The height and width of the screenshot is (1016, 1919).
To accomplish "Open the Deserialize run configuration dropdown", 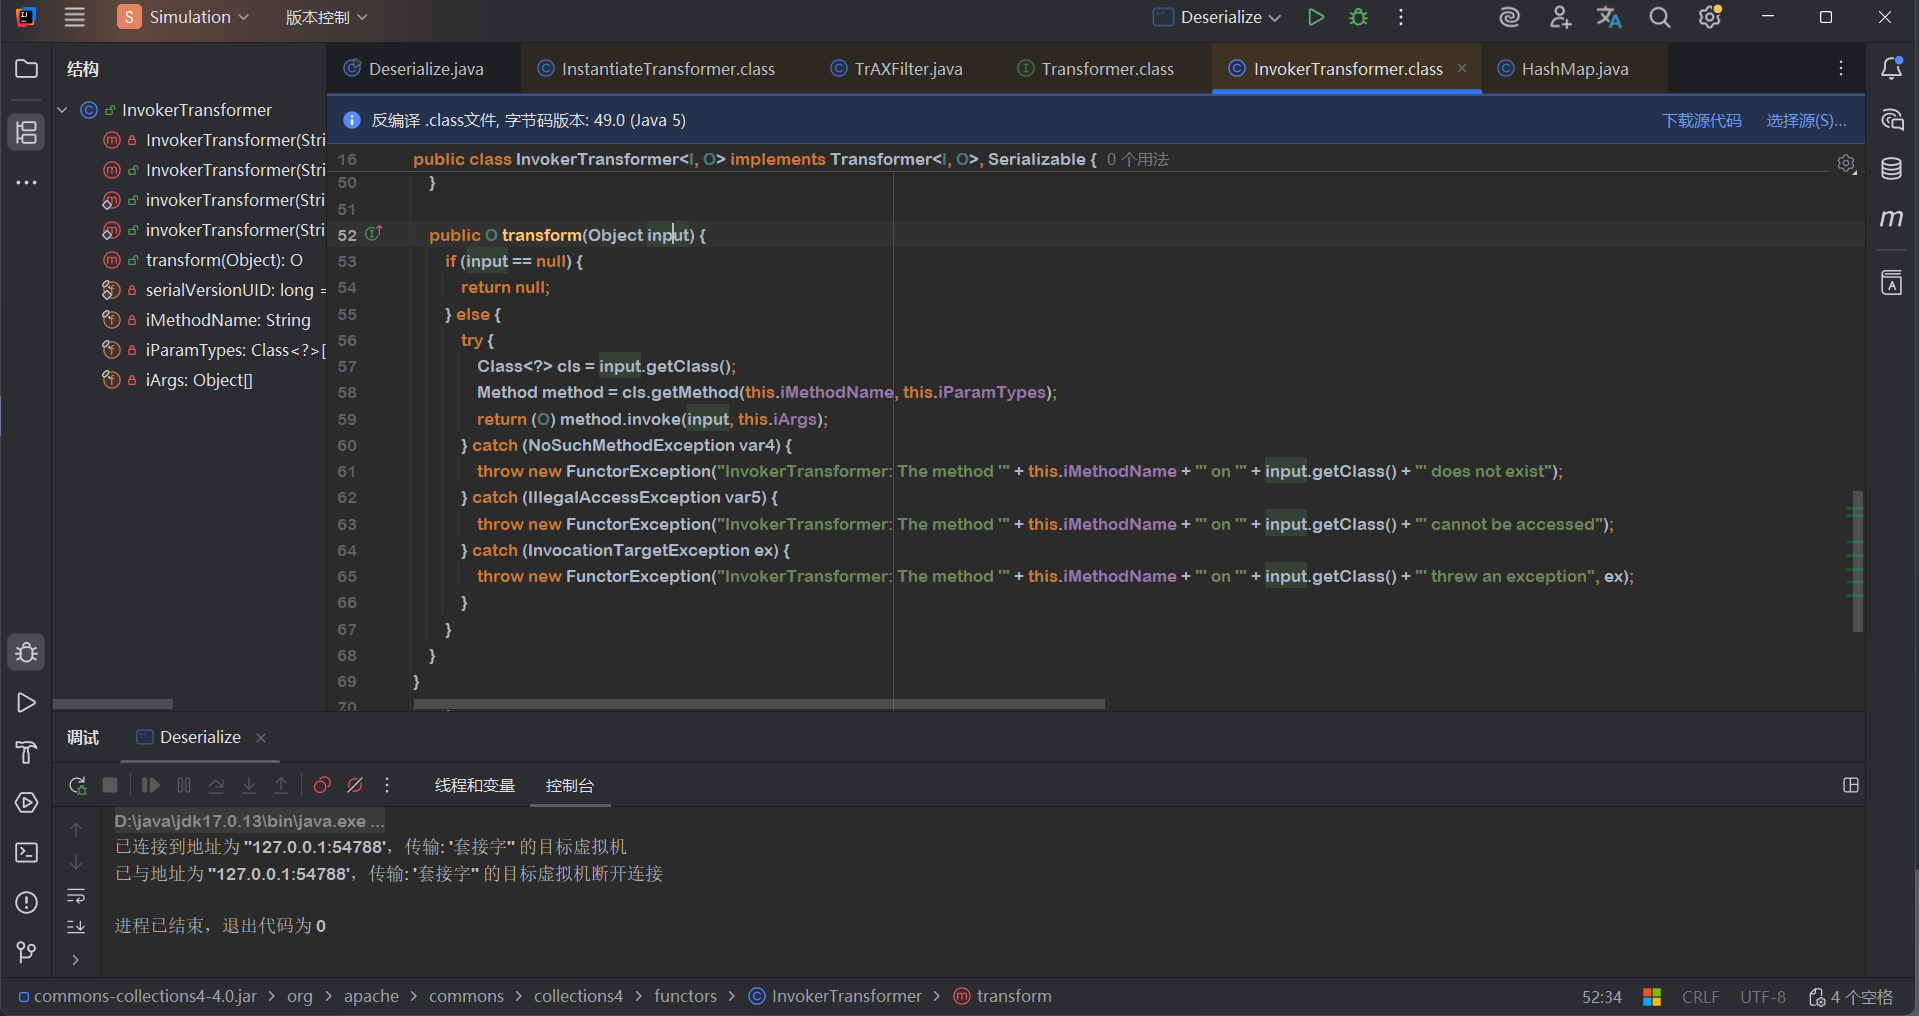I will point(1218,17).
